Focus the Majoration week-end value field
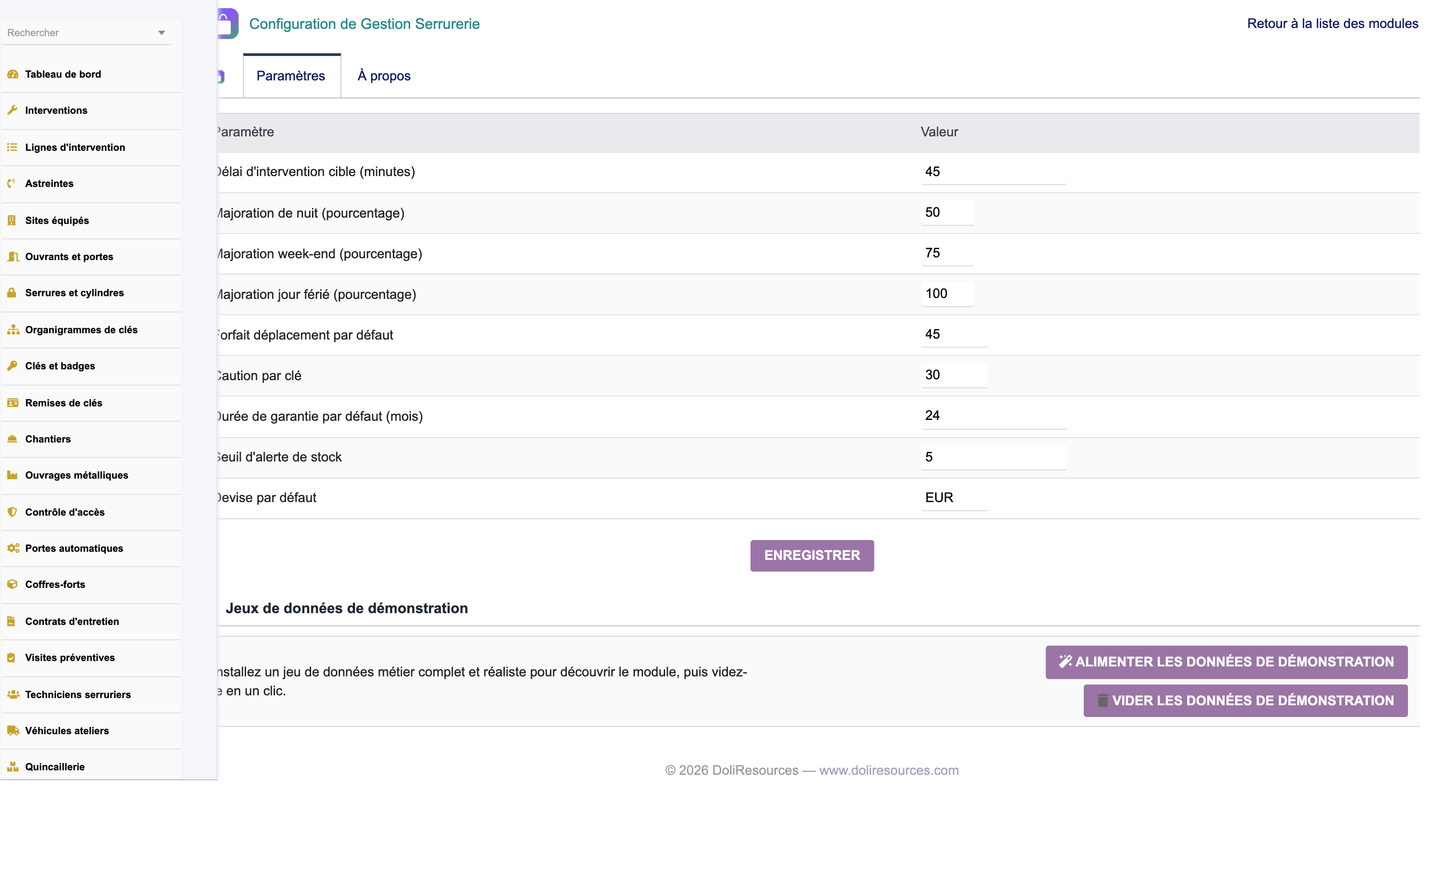1445x894 pixels. pyautogui.click(x=947, y=253)
